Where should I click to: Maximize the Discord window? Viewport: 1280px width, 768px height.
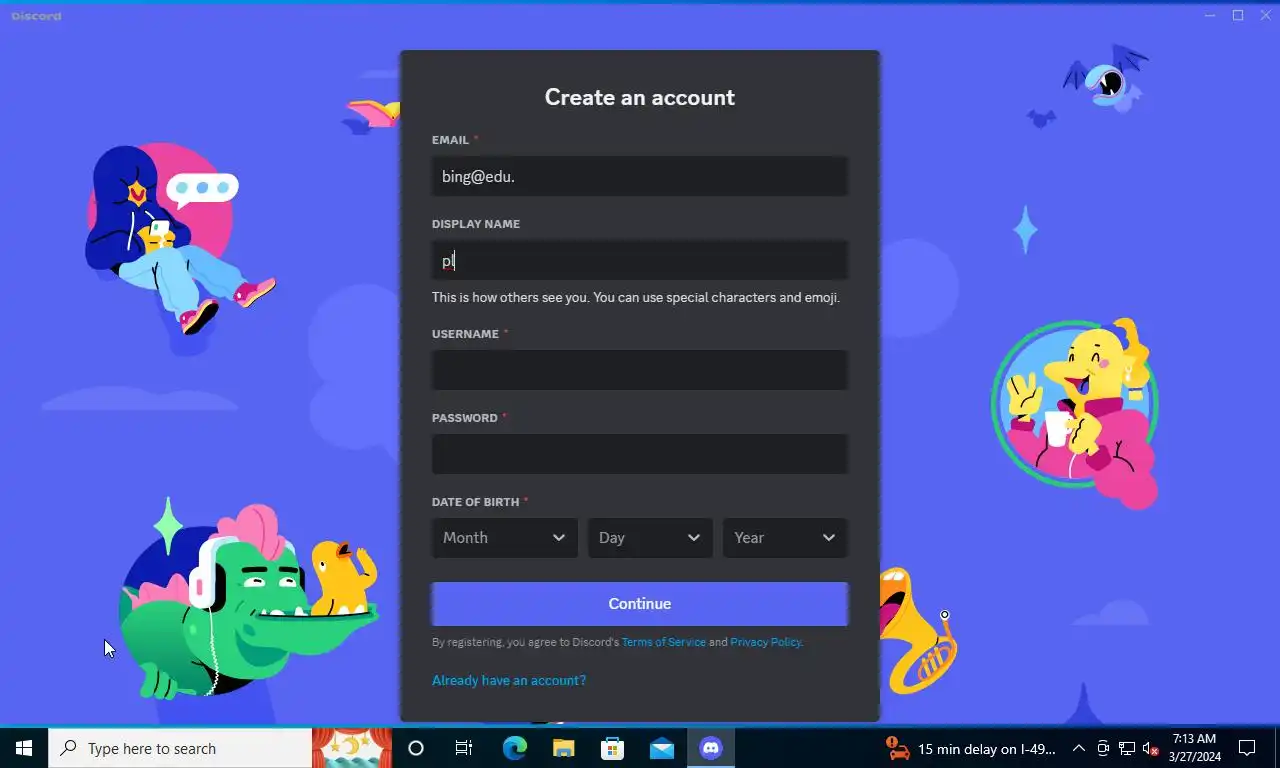pyautogui.click(x=1238, y=15)
